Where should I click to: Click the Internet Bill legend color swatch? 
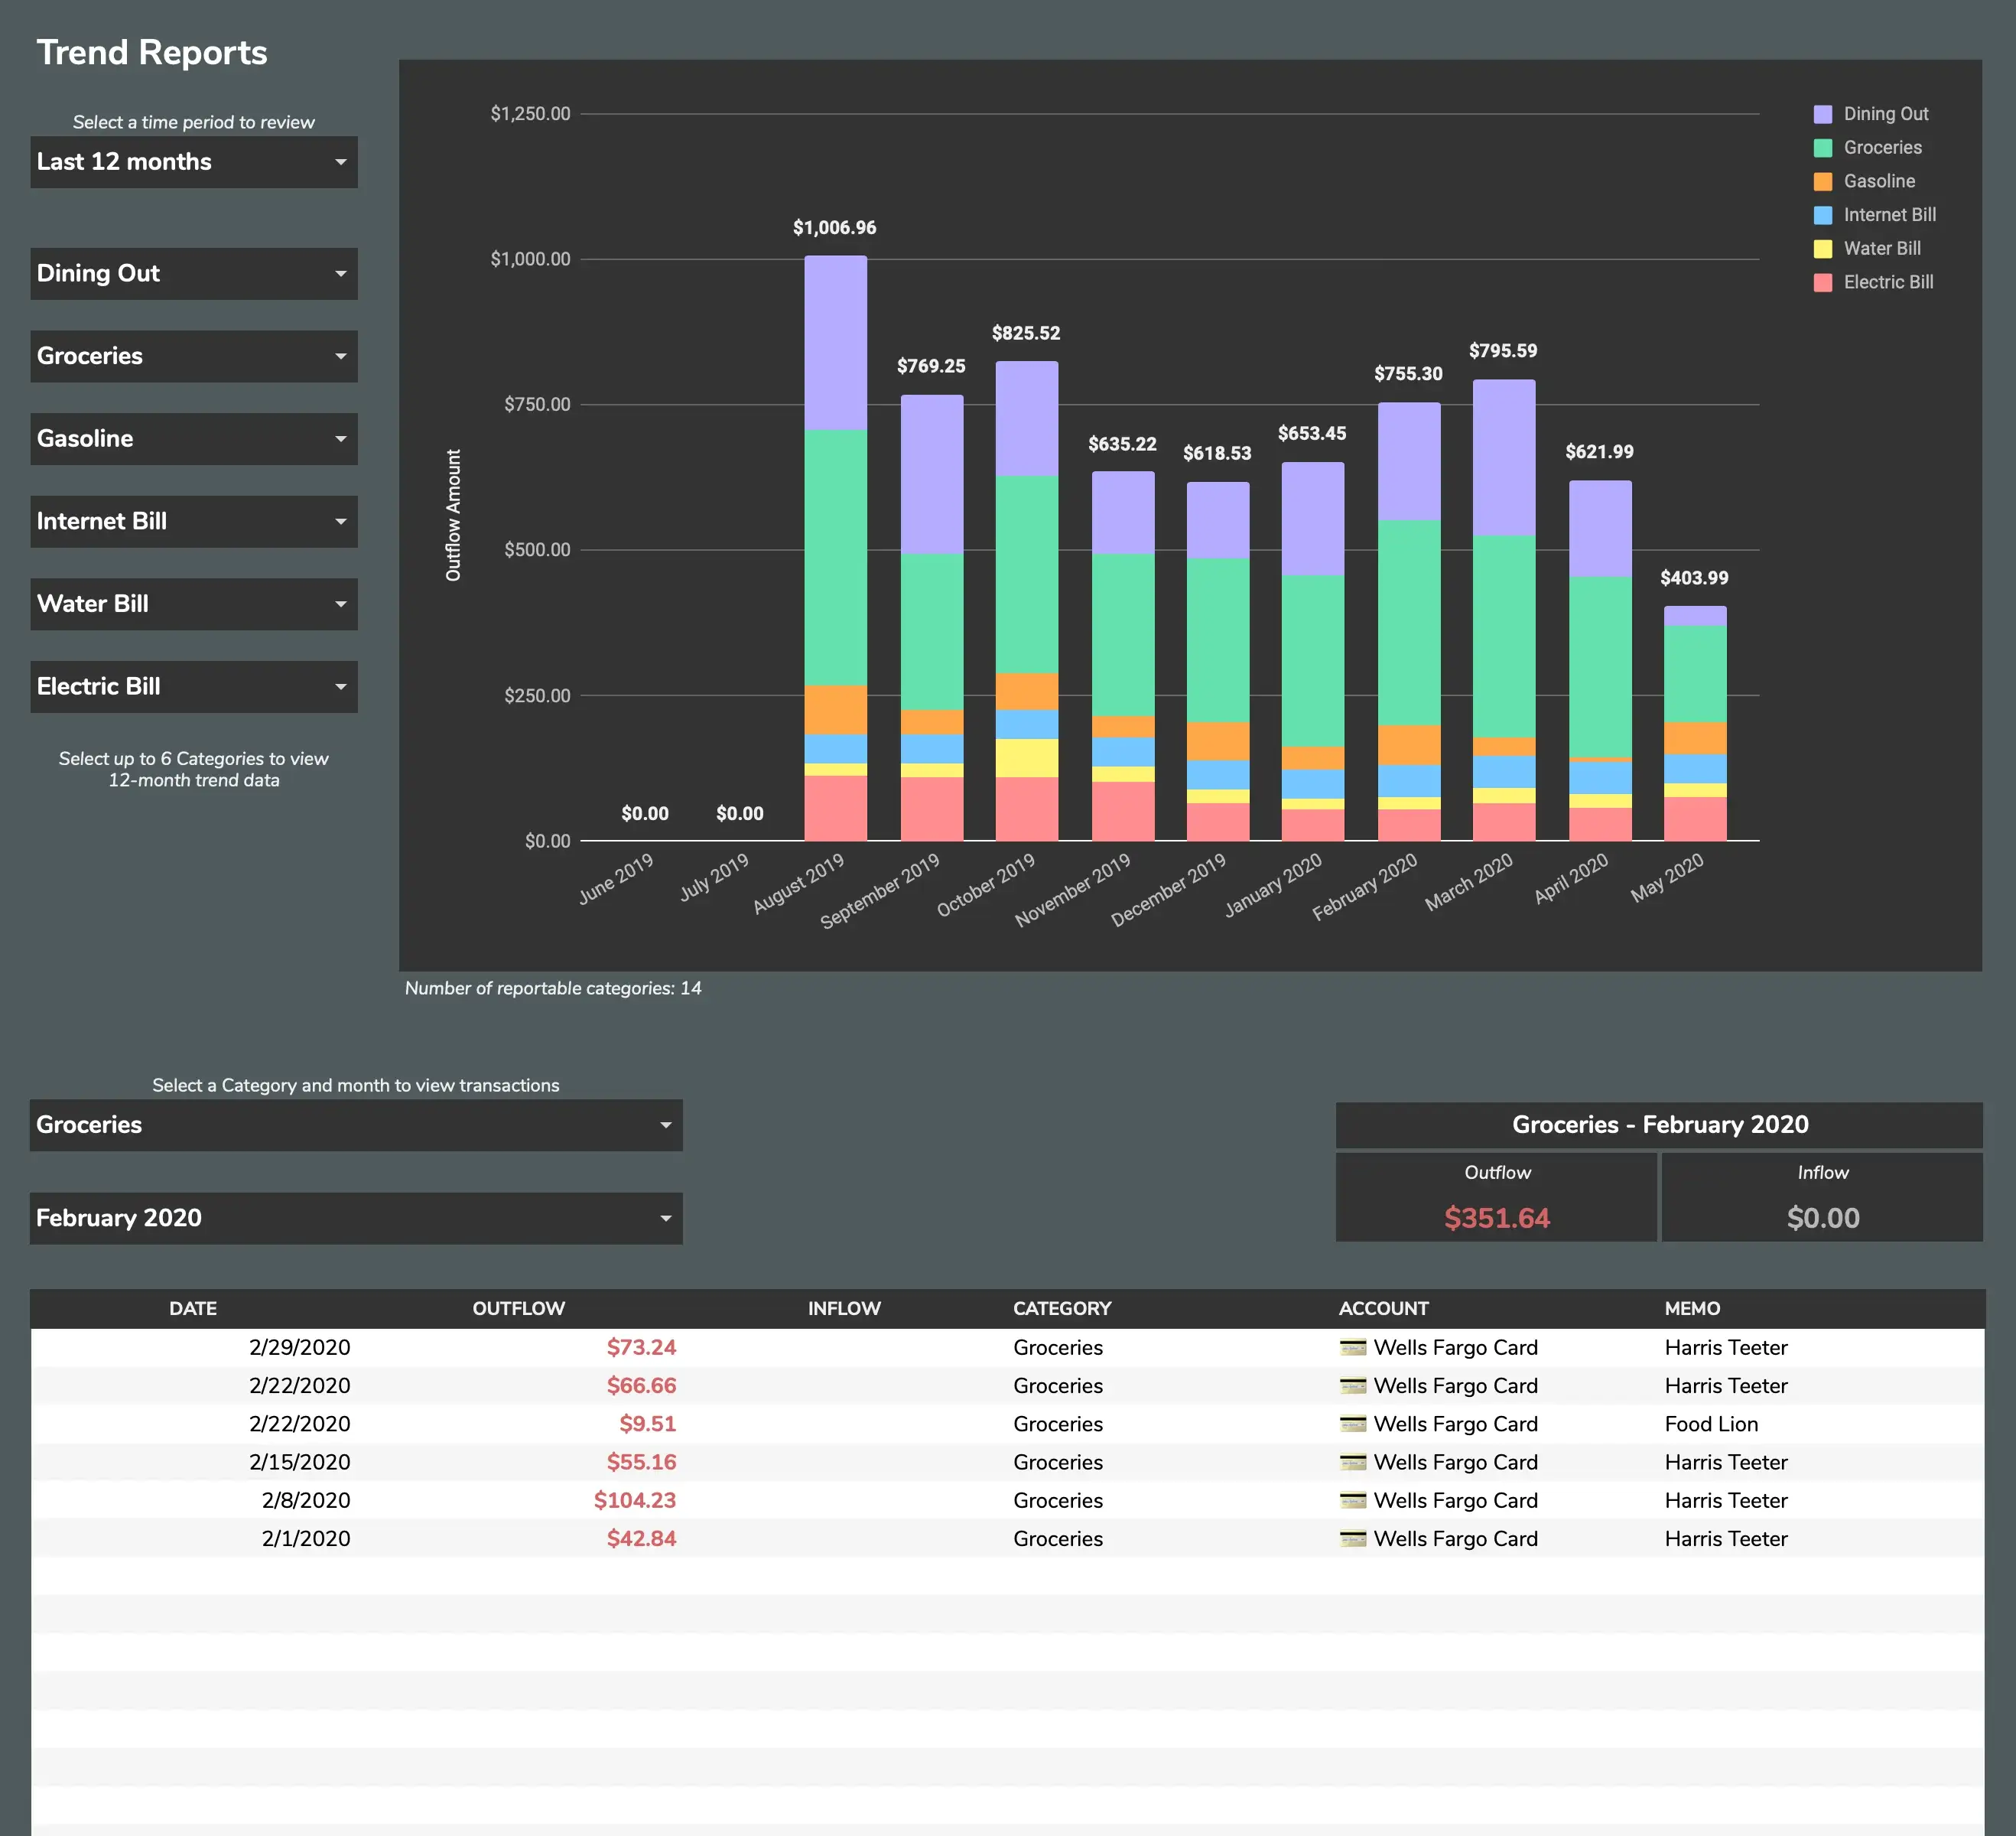click(1823, 215)
